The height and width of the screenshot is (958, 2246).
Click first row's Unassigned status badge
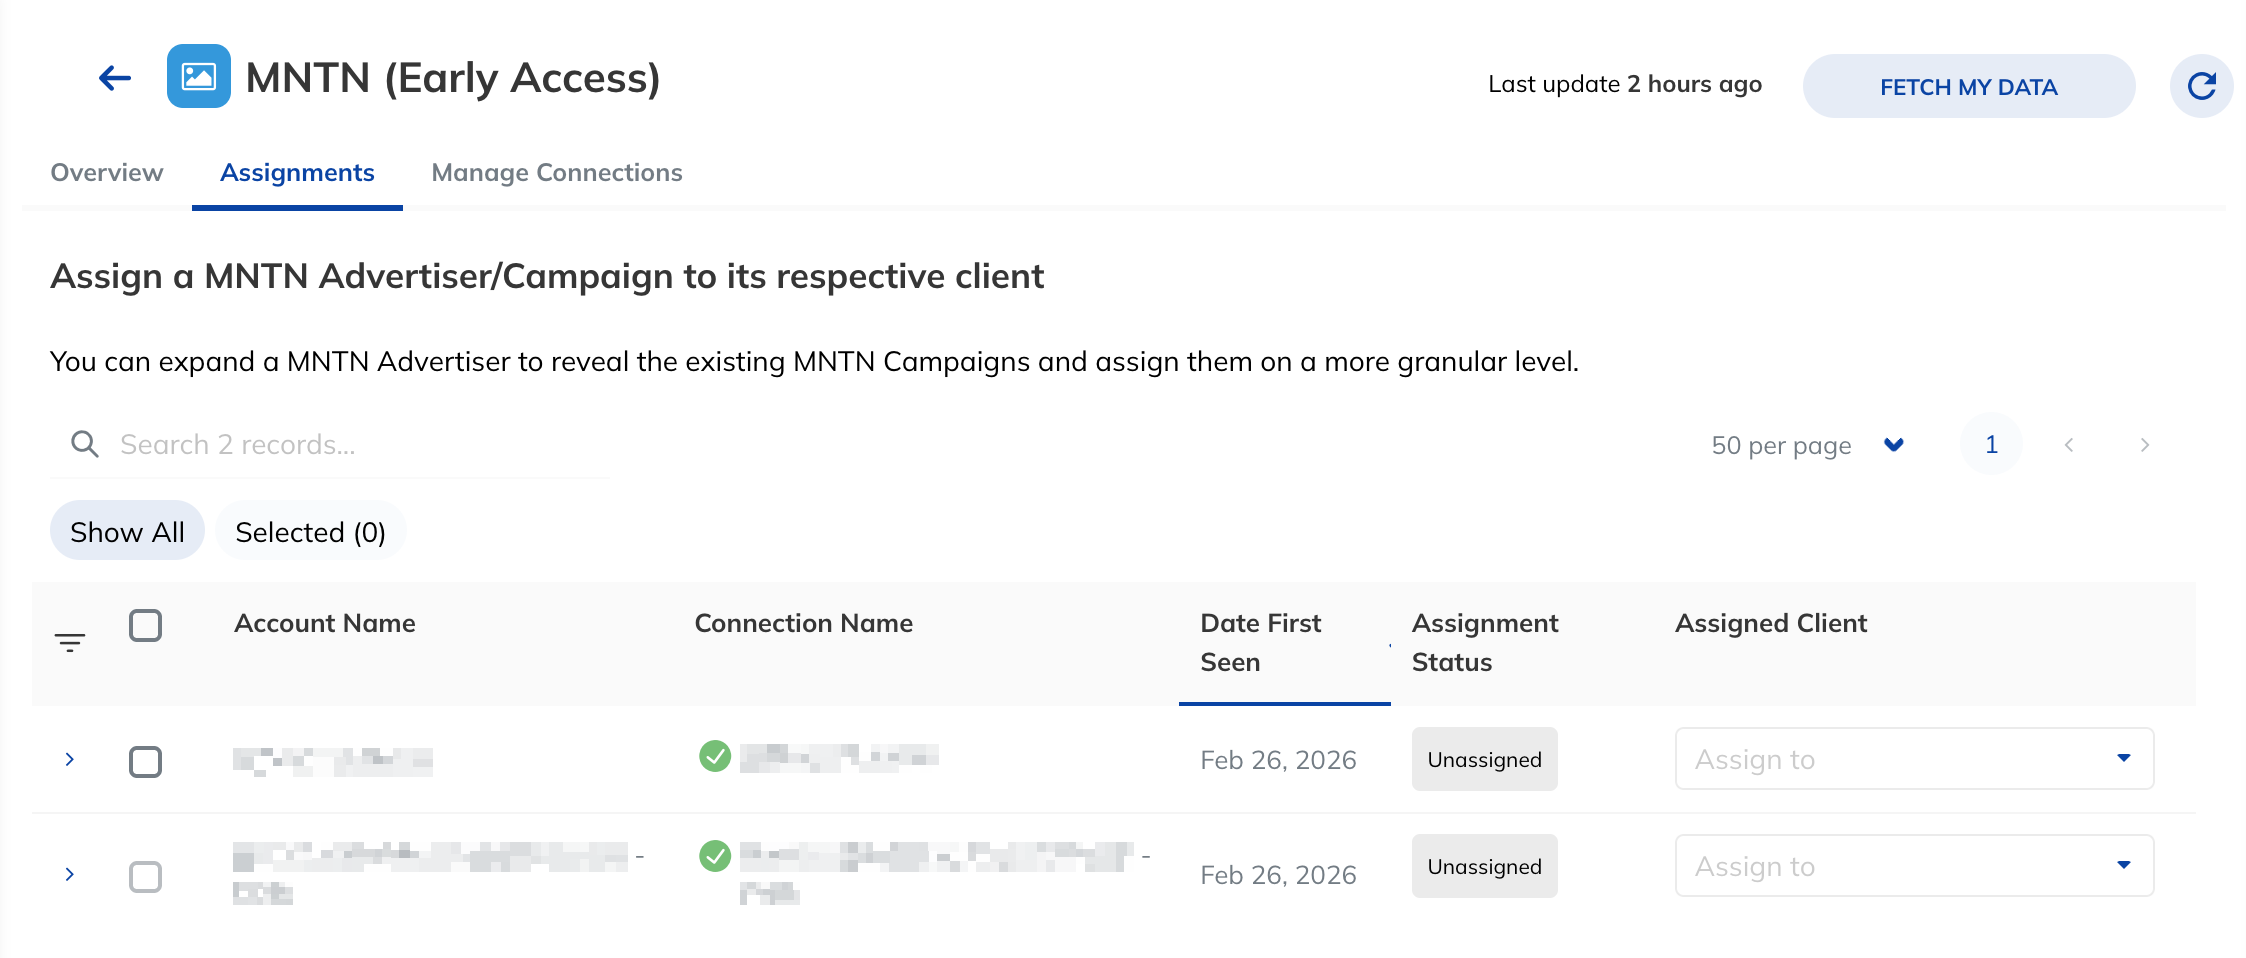point(1484,759)
